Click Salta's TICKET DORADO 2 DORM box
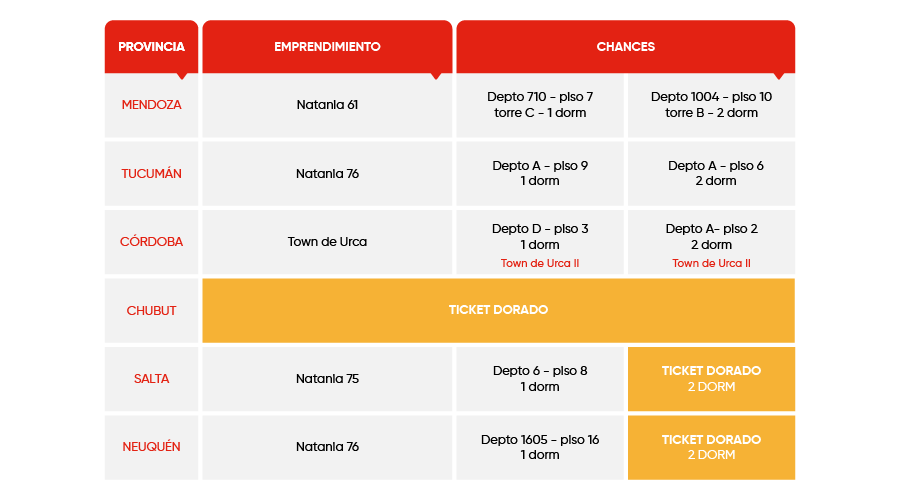Viewport: 900px width, 500px height. pyautogui.click(x=711, y=379)
